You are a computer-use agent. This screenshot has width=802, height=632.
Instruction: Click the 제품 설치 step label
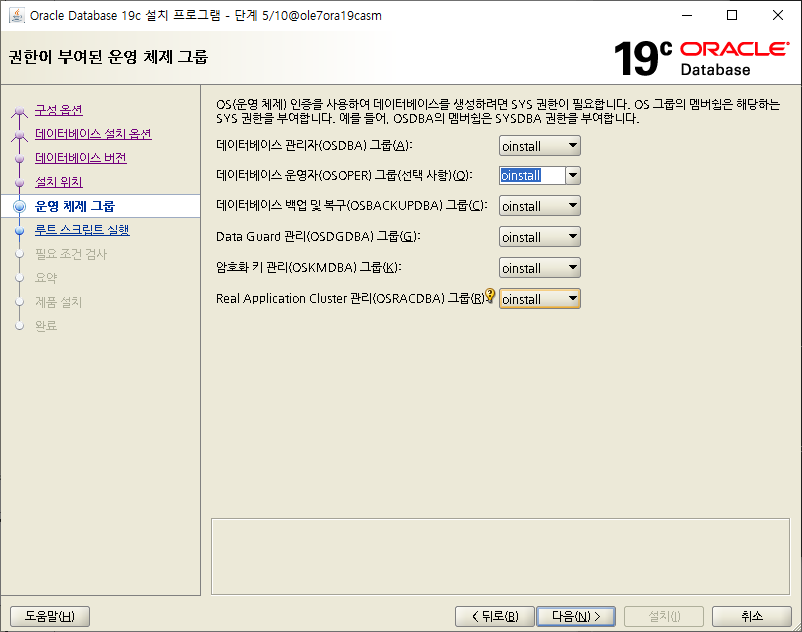click(x=58, y=302)
